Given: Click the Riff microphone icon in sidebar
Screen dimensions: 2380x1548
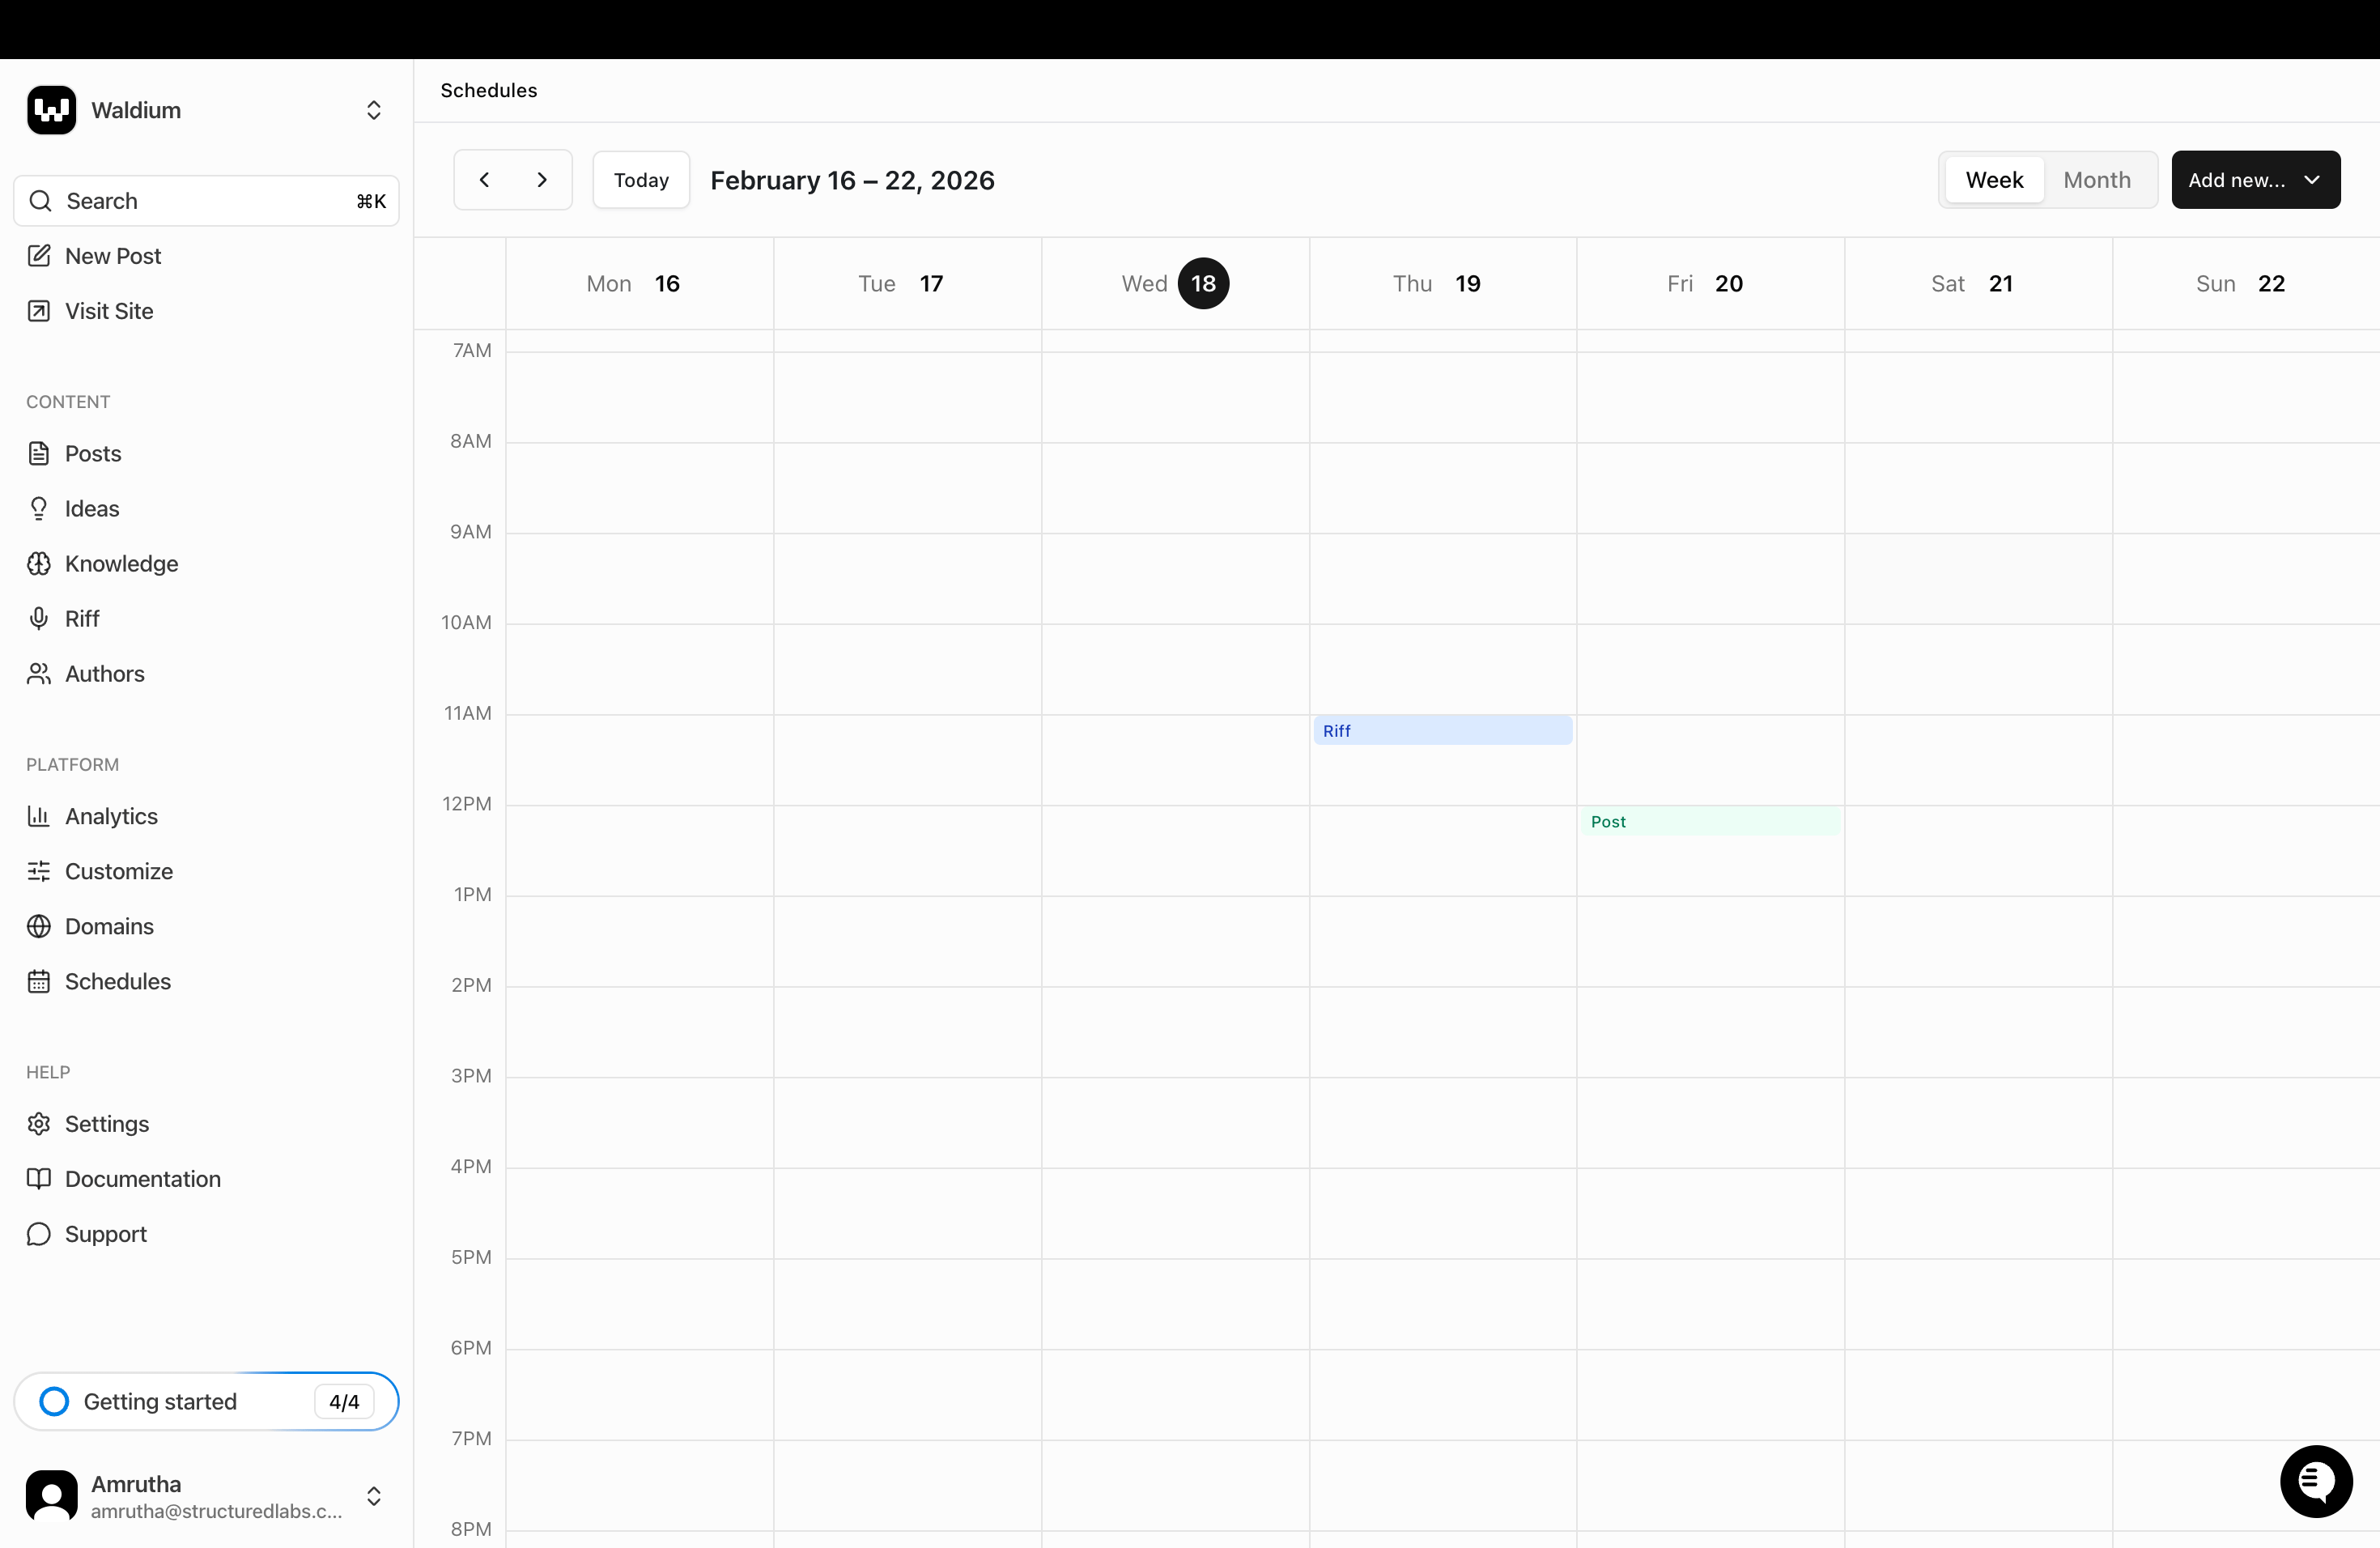Looking at the screenshot, I should point(39,619).
